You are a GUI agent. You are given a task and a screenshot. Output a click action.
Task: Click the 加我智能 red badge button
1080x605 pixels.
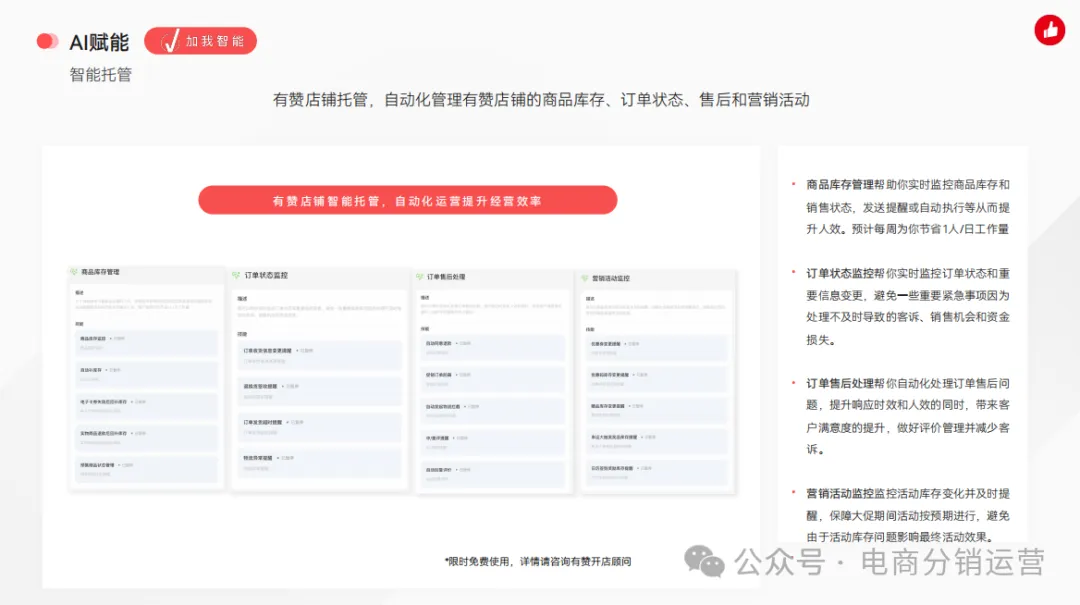[x=200, y=41]
